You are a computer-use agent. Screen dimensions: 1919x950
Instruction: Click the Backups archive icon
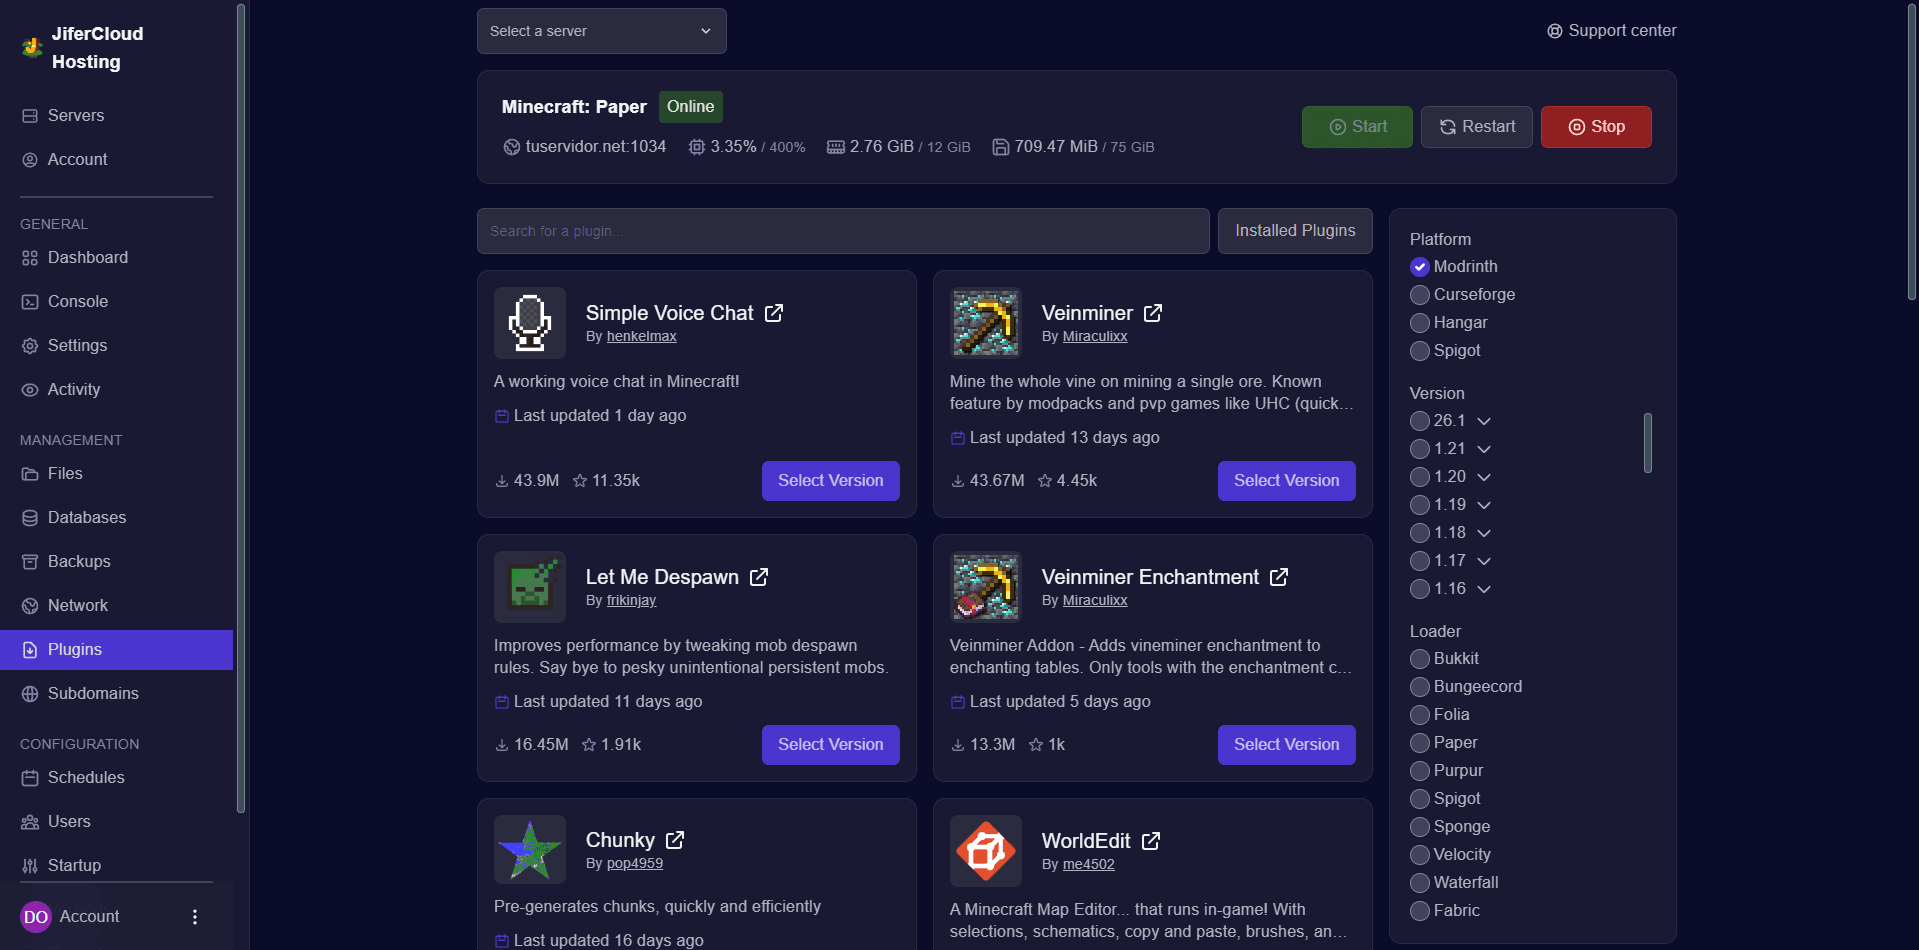tap(30, 562)
